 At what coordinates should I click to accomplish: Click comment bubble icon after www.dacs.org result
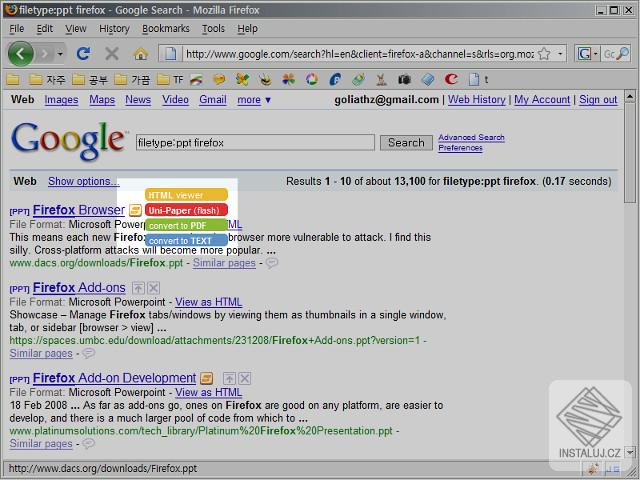pos(272,263)
